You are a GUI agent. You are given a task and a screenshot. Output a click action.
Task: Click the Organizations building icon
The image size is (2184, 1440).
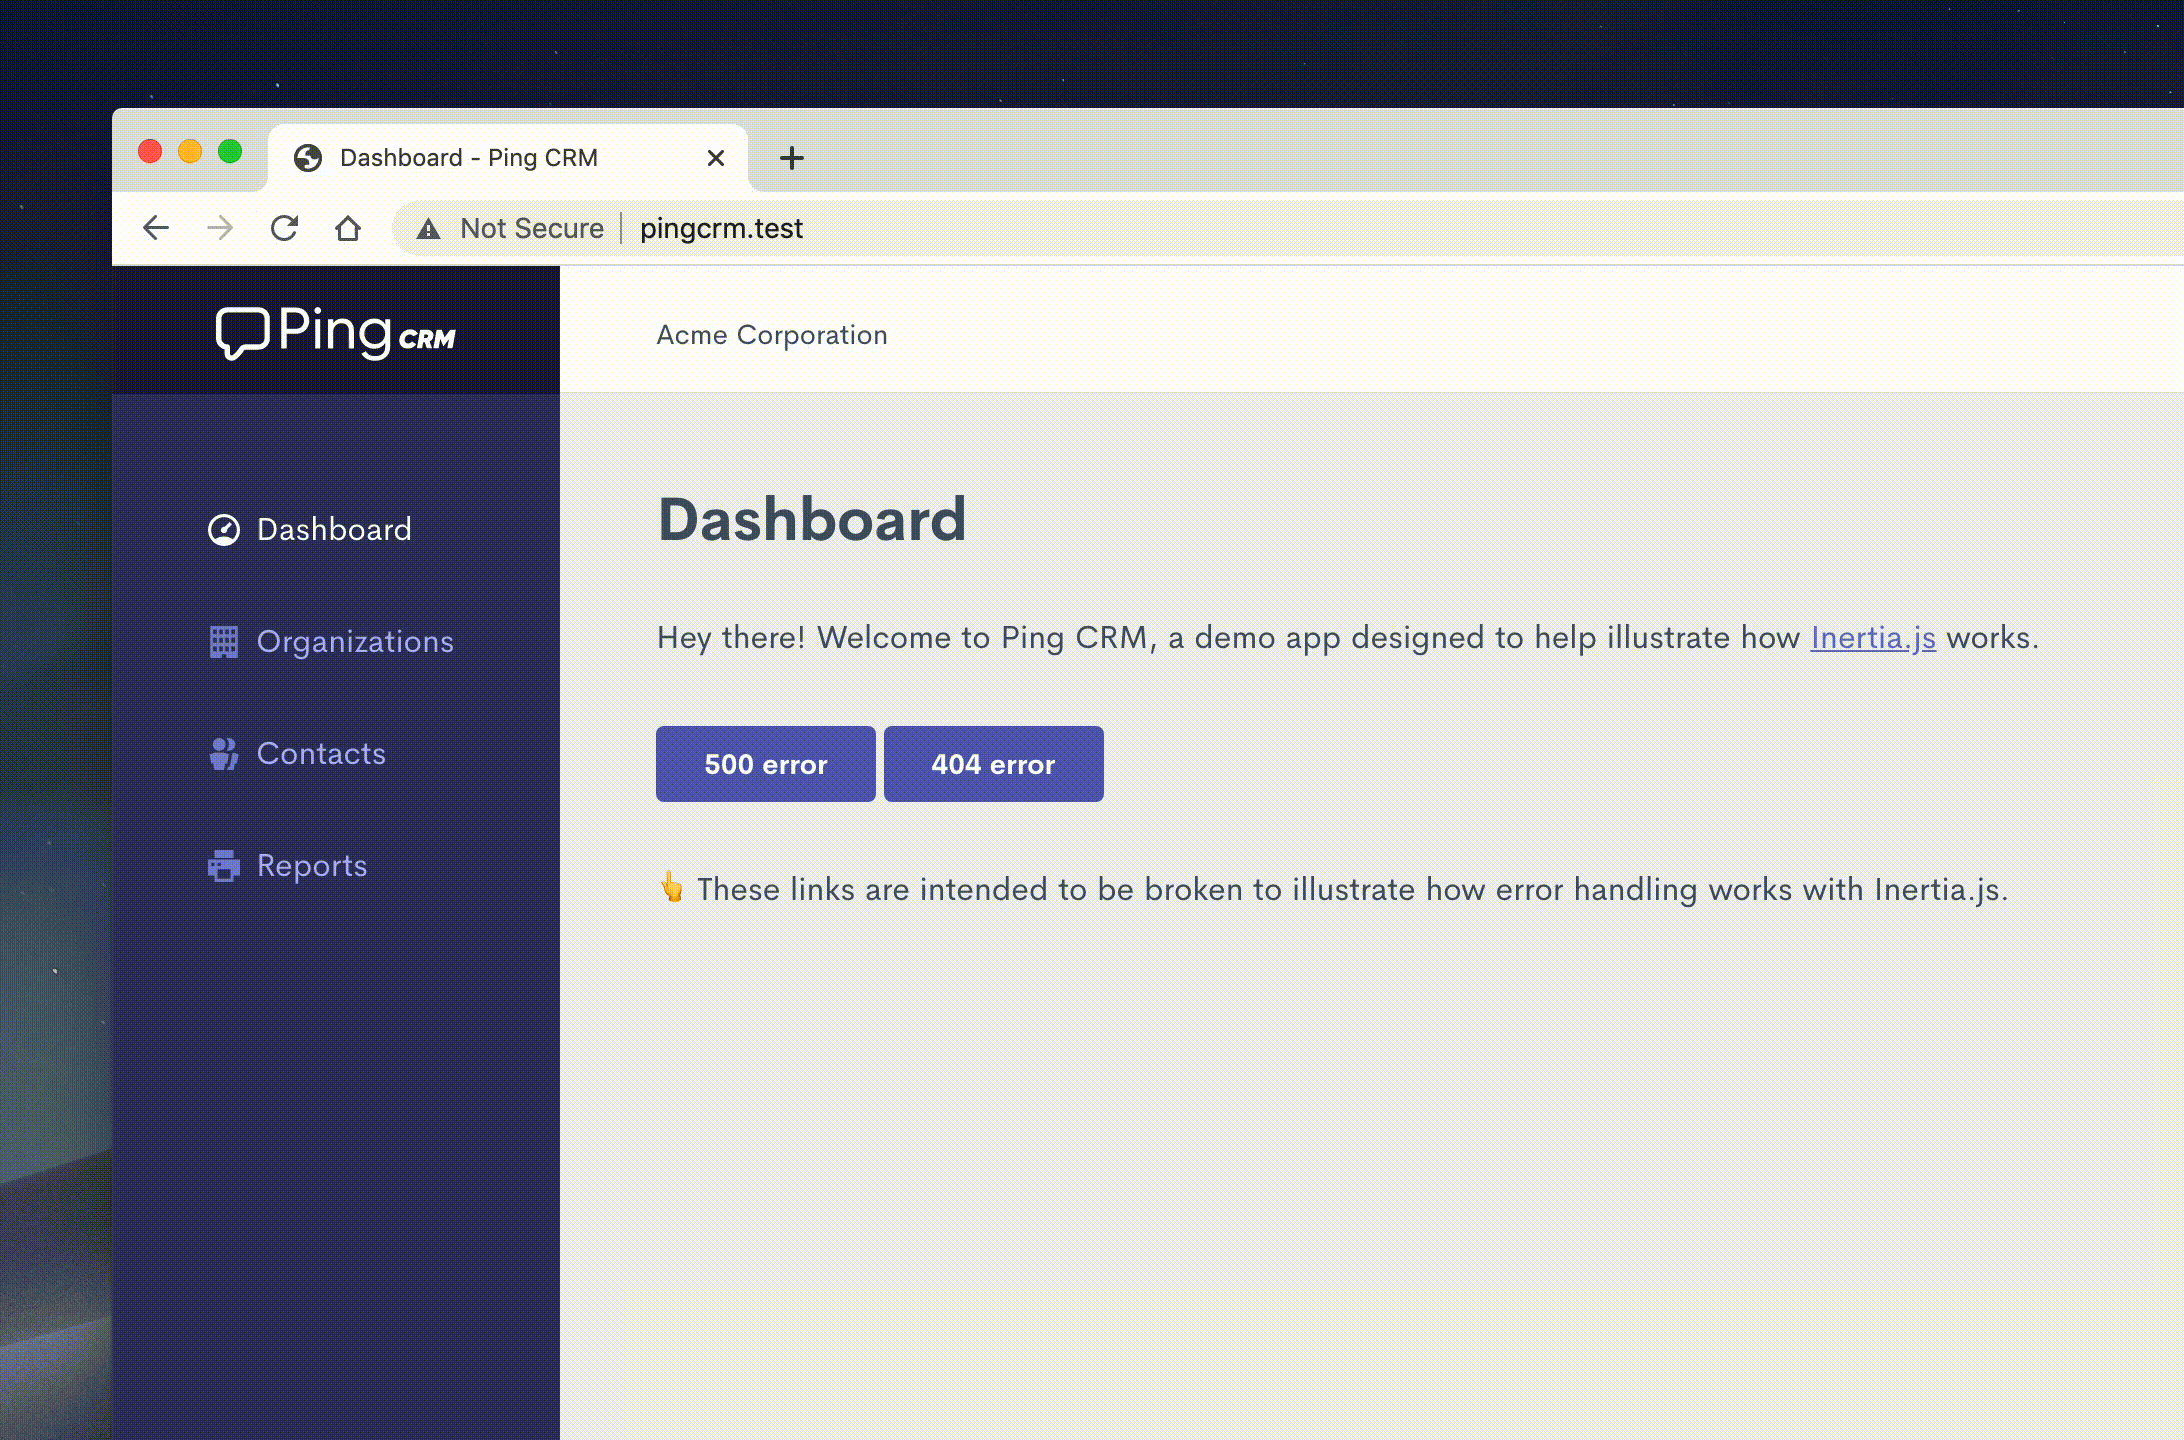point(223,641)
